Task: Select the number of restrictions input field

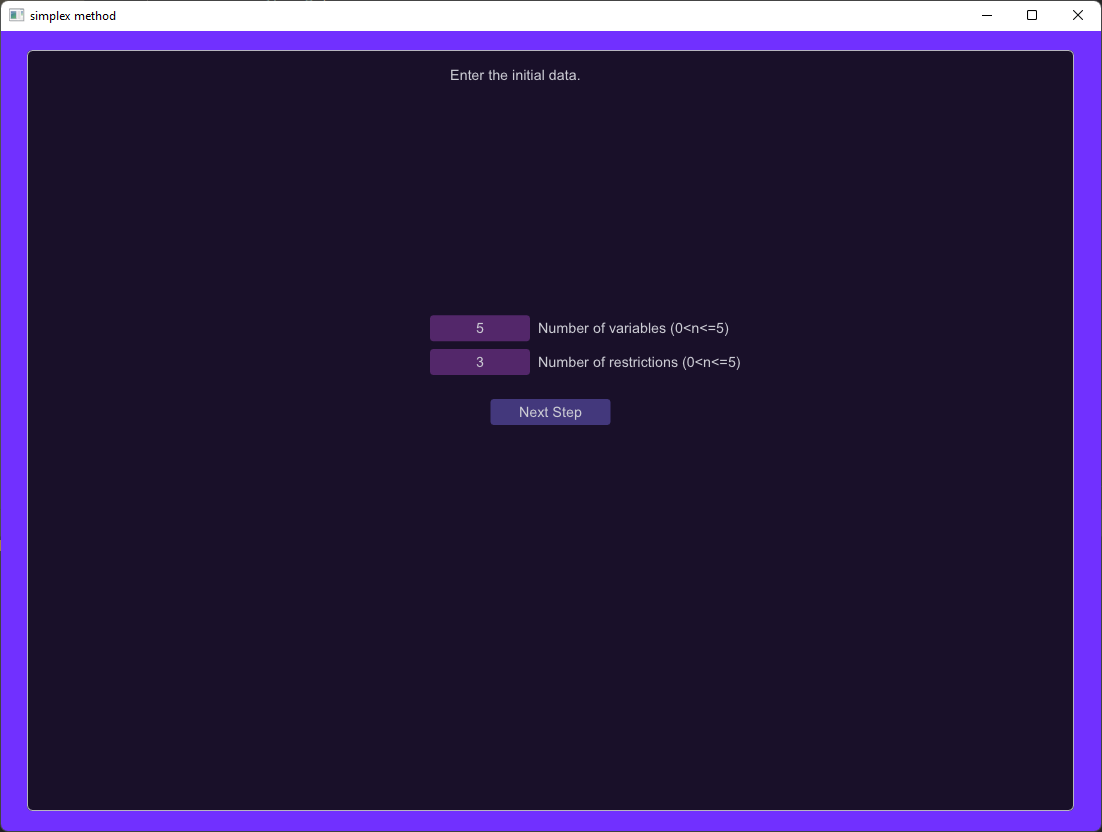Action: [479, 361]
